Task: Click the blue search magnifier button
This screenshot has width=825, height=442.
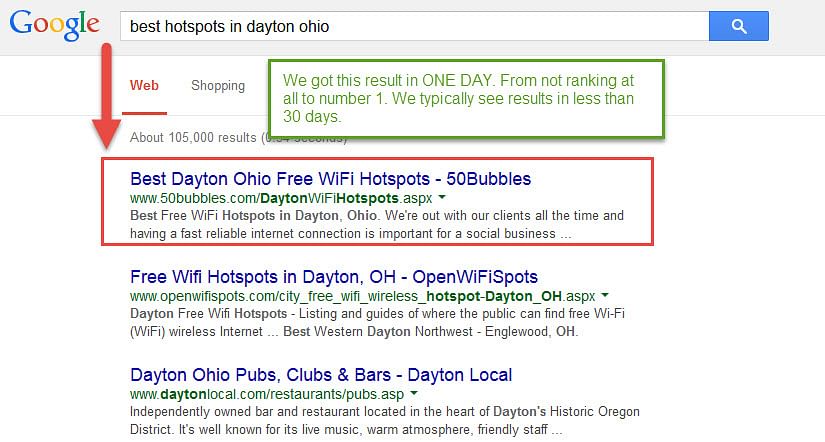Action: pos(739,26)
